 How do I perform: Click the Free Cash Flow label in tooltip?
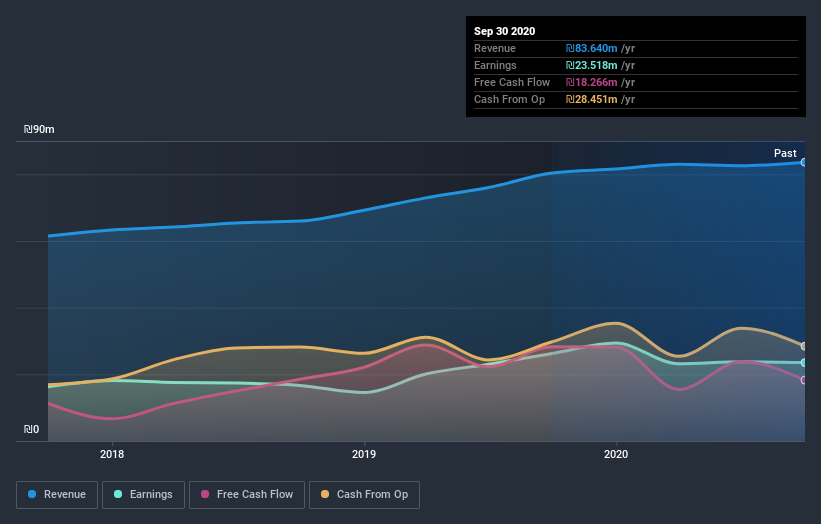pos(512,82)
